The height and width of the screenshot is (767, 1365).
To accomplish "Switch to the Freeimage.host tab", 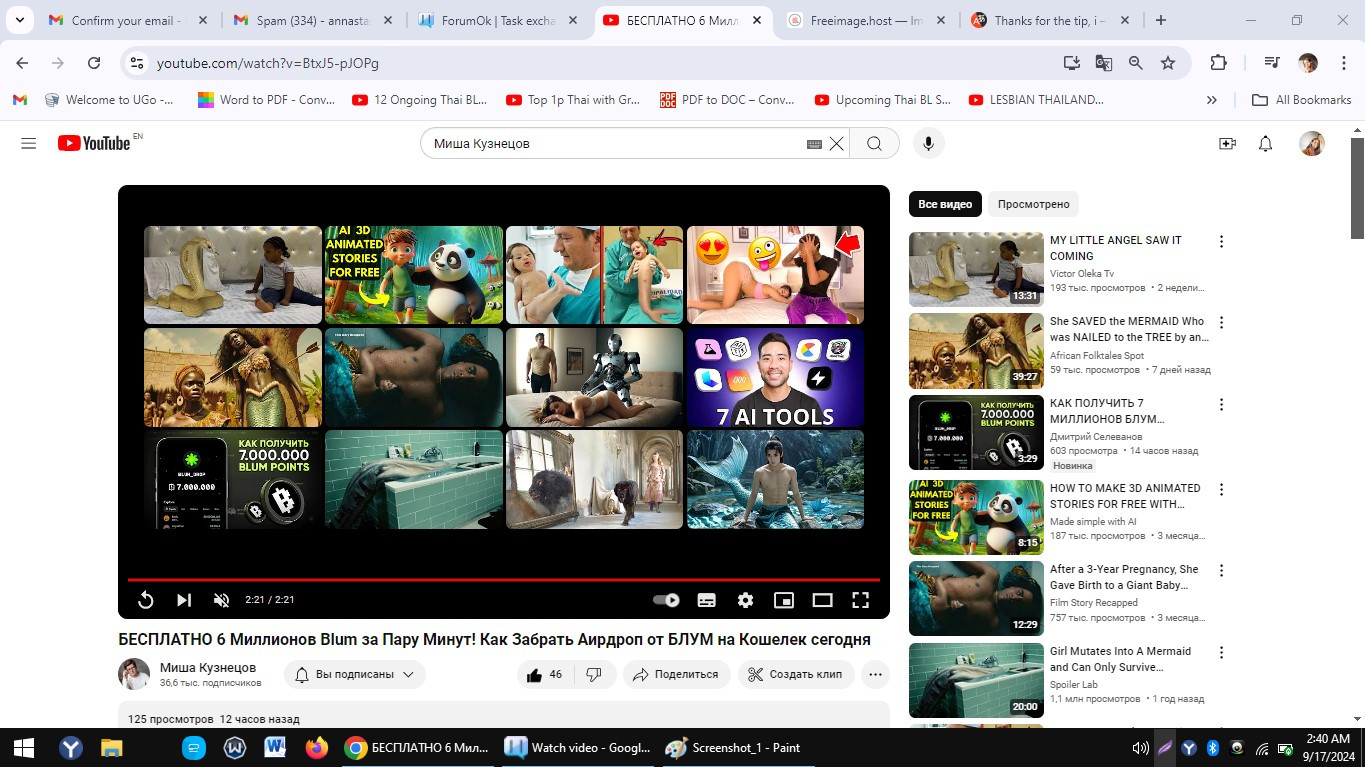I will pos(868,20).
